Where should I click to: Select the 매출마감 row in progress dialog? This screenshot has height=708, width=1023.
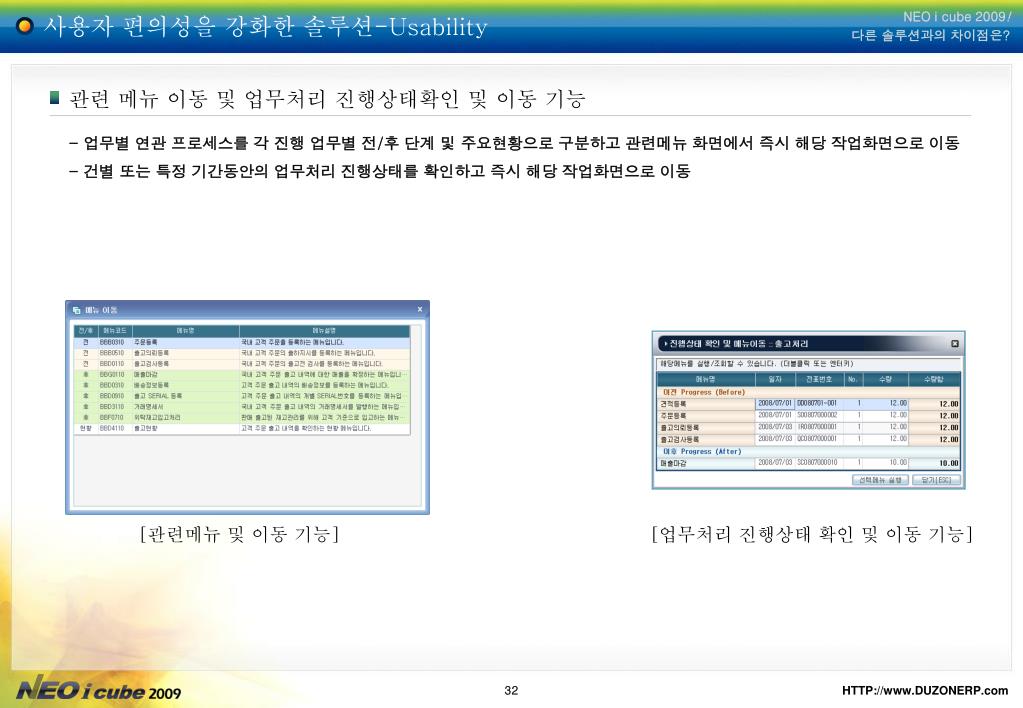tap(808, 463)
